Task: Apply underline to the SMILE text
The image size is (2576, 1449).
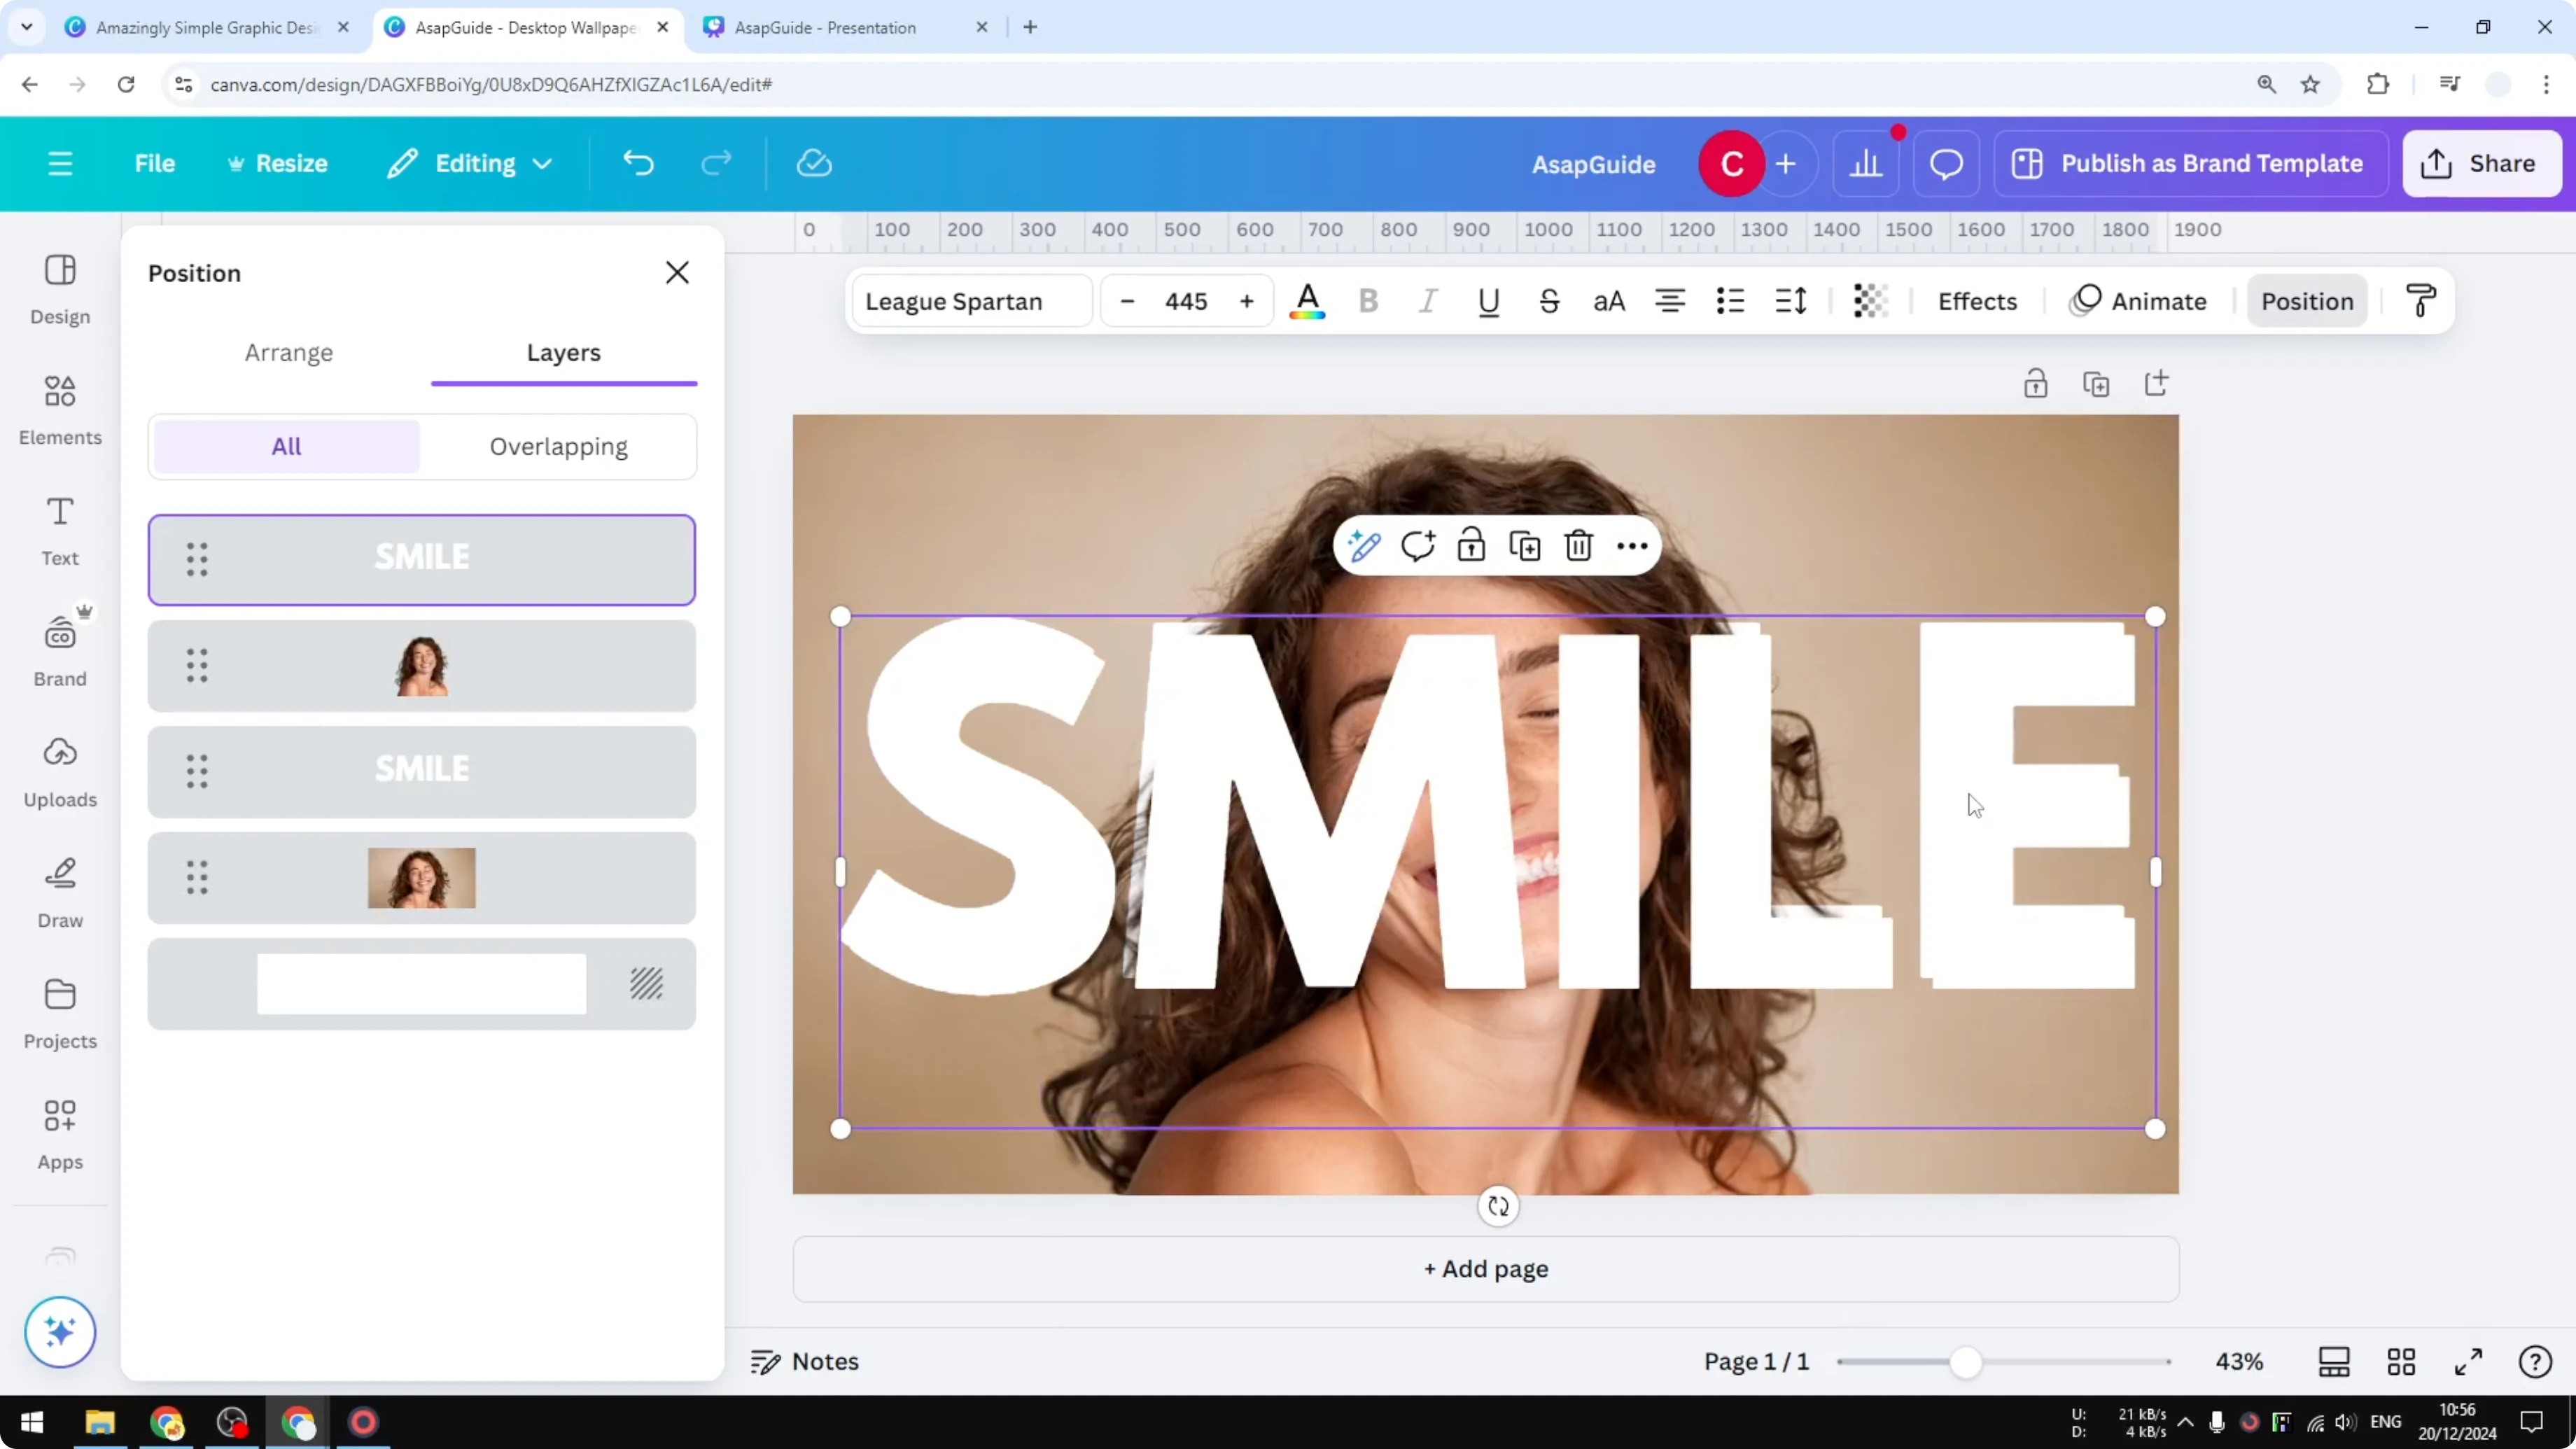Action: (x=1488, y=301)
